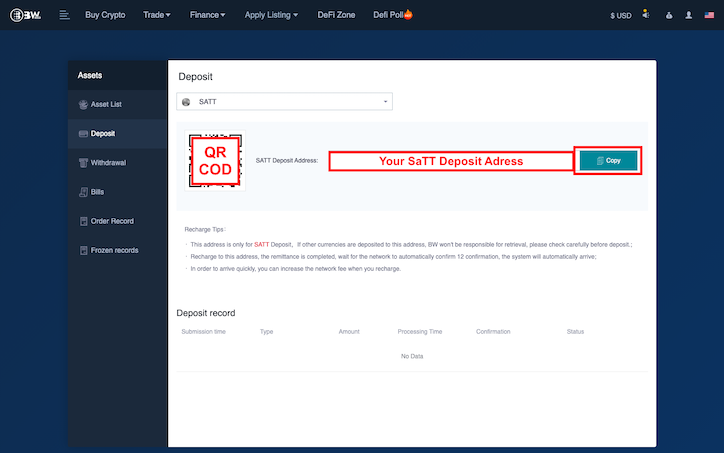Click Processing Time column header
724x453 pixels.
point(420,332)
